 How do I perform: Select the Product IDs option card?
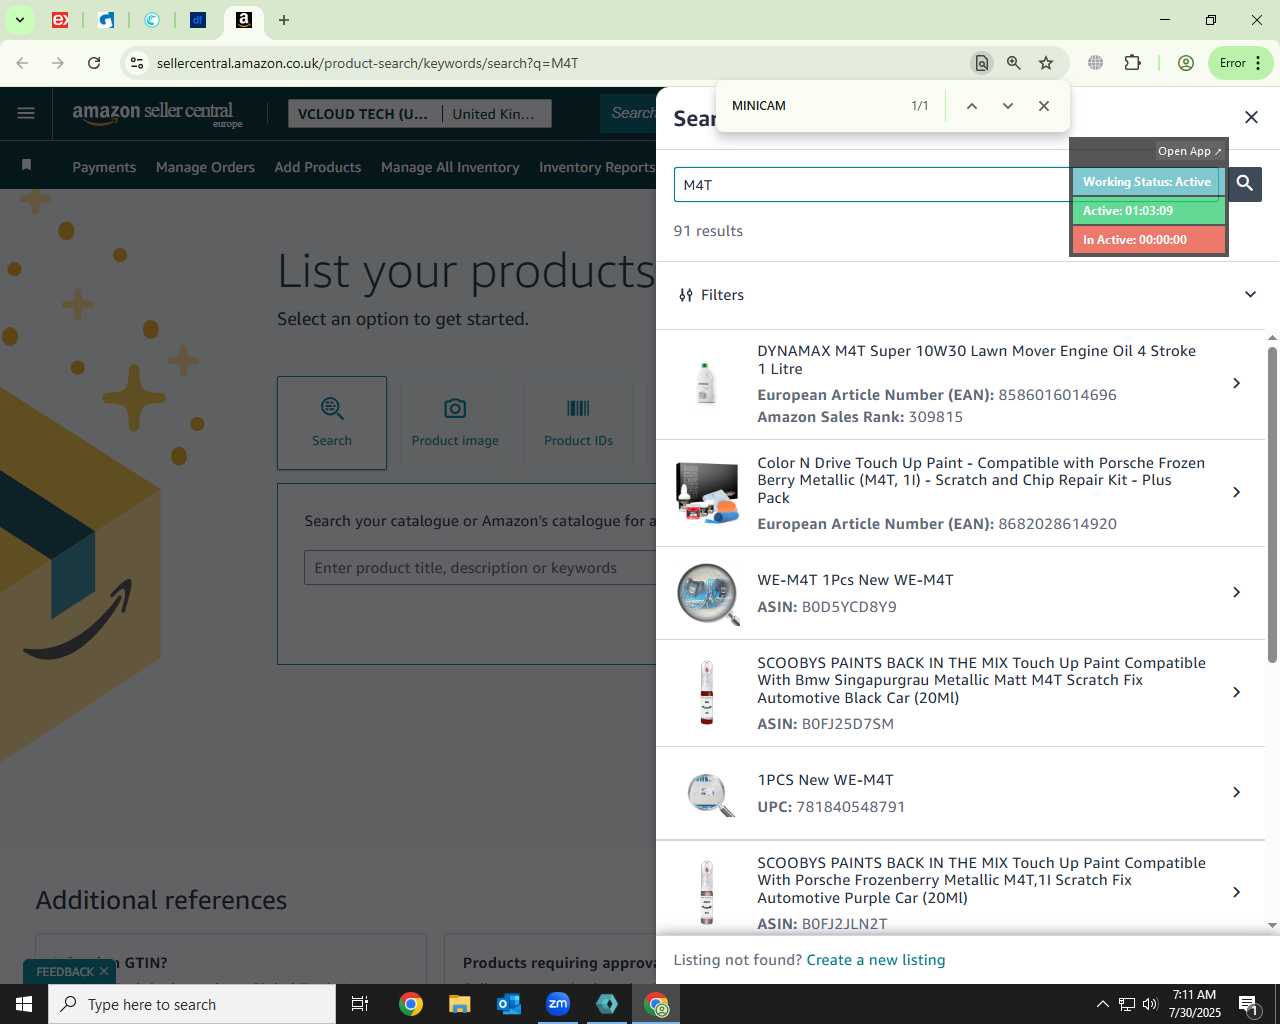pos(578,423)
